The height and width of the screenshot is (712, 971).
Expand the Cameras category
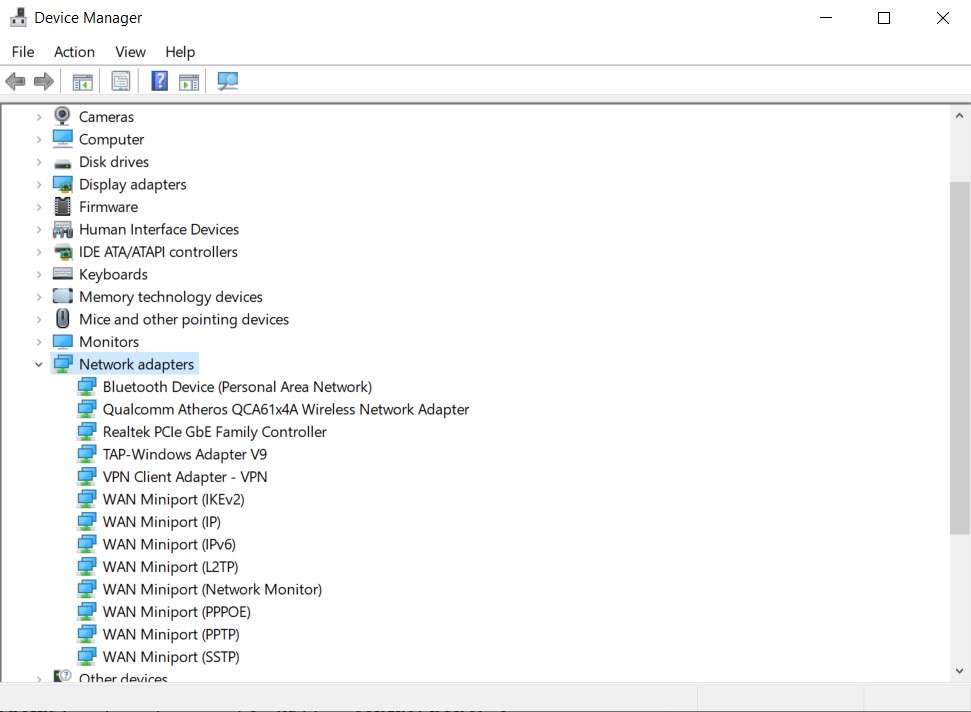point(38,117)
